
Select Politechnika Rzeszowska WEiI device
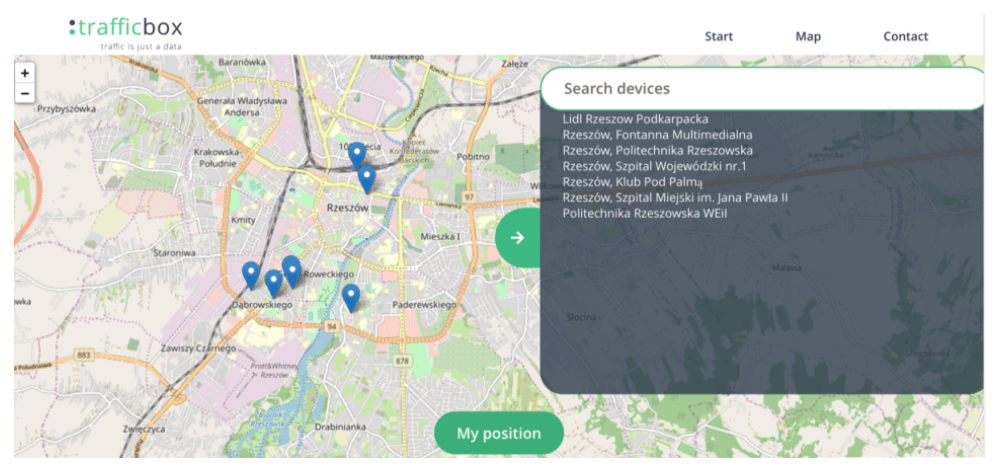(645, 213)
